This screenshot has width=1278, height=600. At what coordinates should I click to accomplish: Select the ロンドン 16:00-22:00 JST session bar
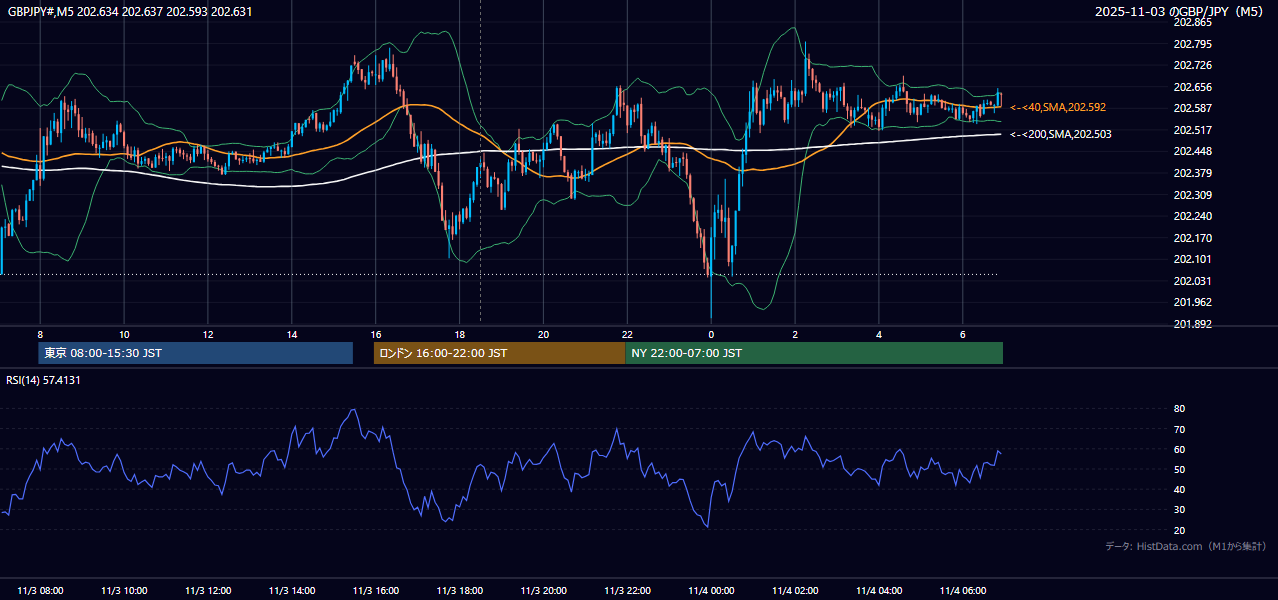[x=499, y=353]
